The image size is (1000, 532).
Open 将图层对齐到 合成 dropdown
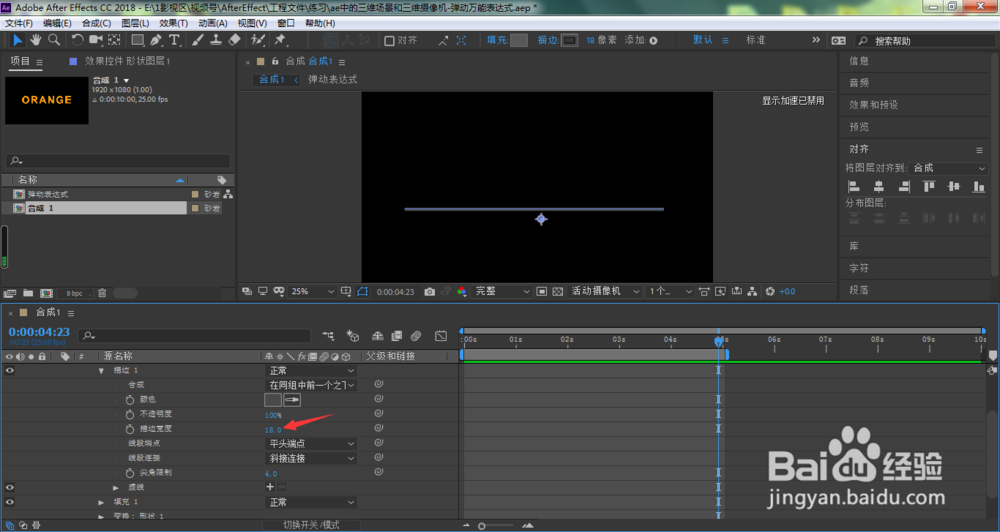point(948,168)
